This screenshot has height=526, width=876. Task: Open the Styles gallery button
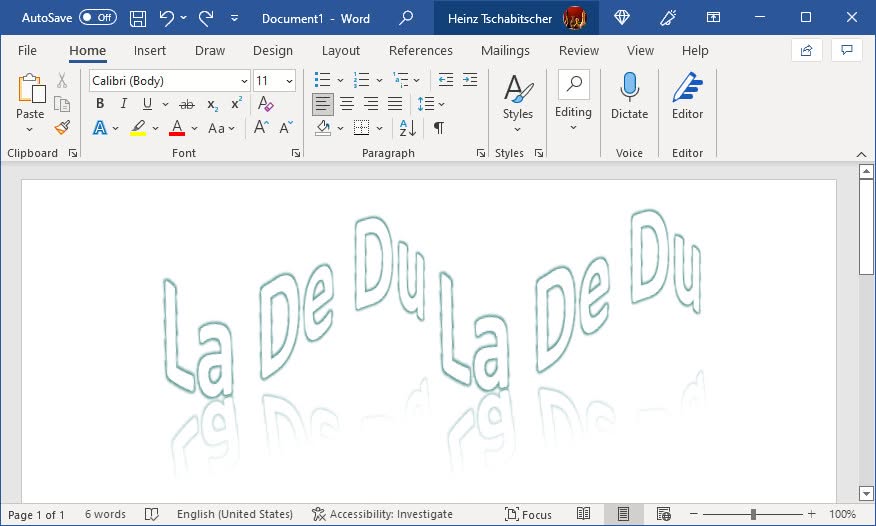(518, 103)
